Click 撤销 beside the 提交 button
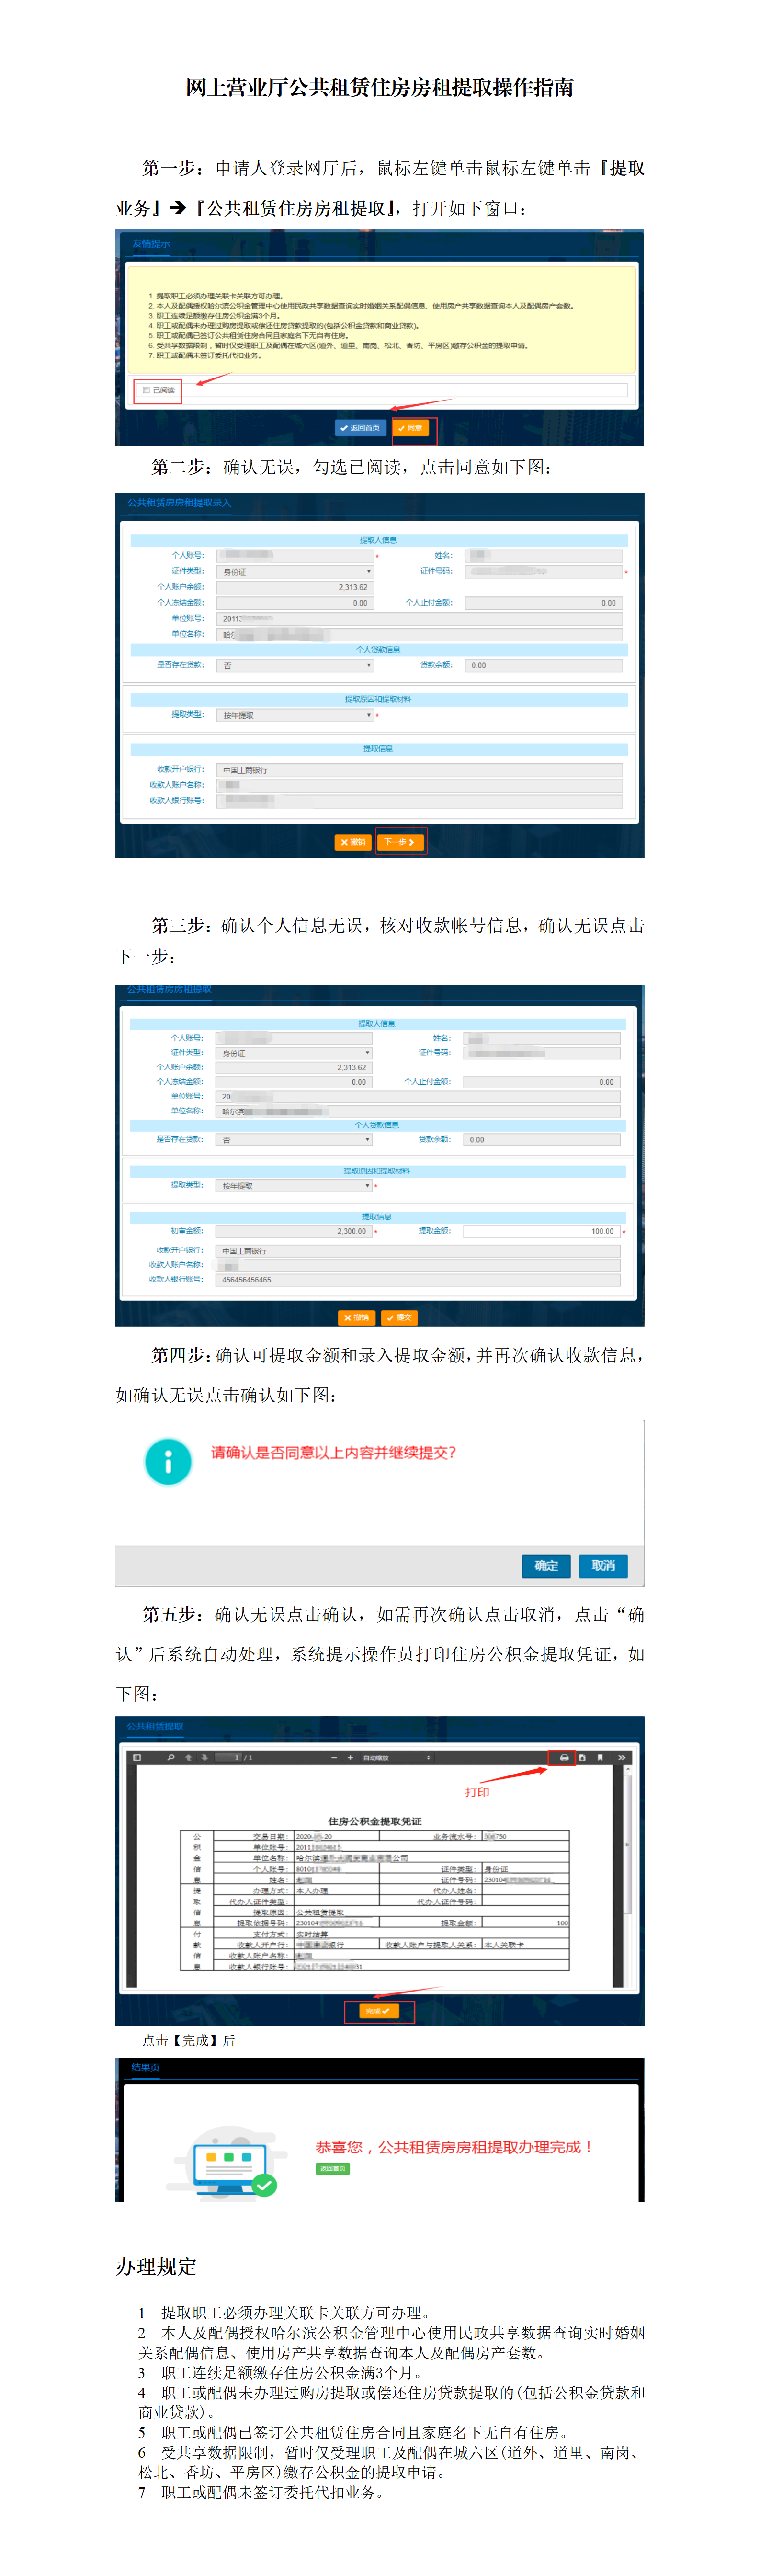760x2576 pixels. point(356,1318)
